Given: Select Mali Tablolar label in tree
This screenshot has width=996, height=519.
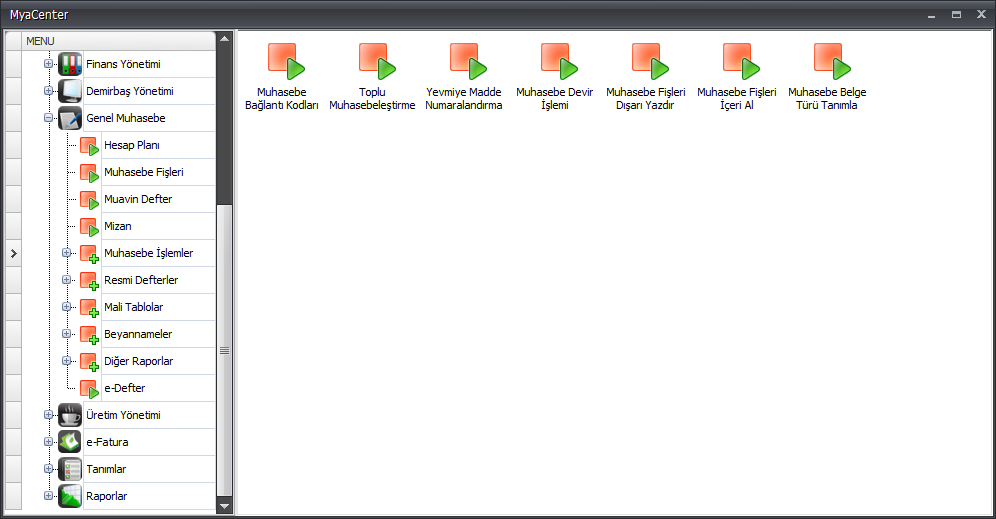Looking at the screenshot, I should tap(133, 307).
